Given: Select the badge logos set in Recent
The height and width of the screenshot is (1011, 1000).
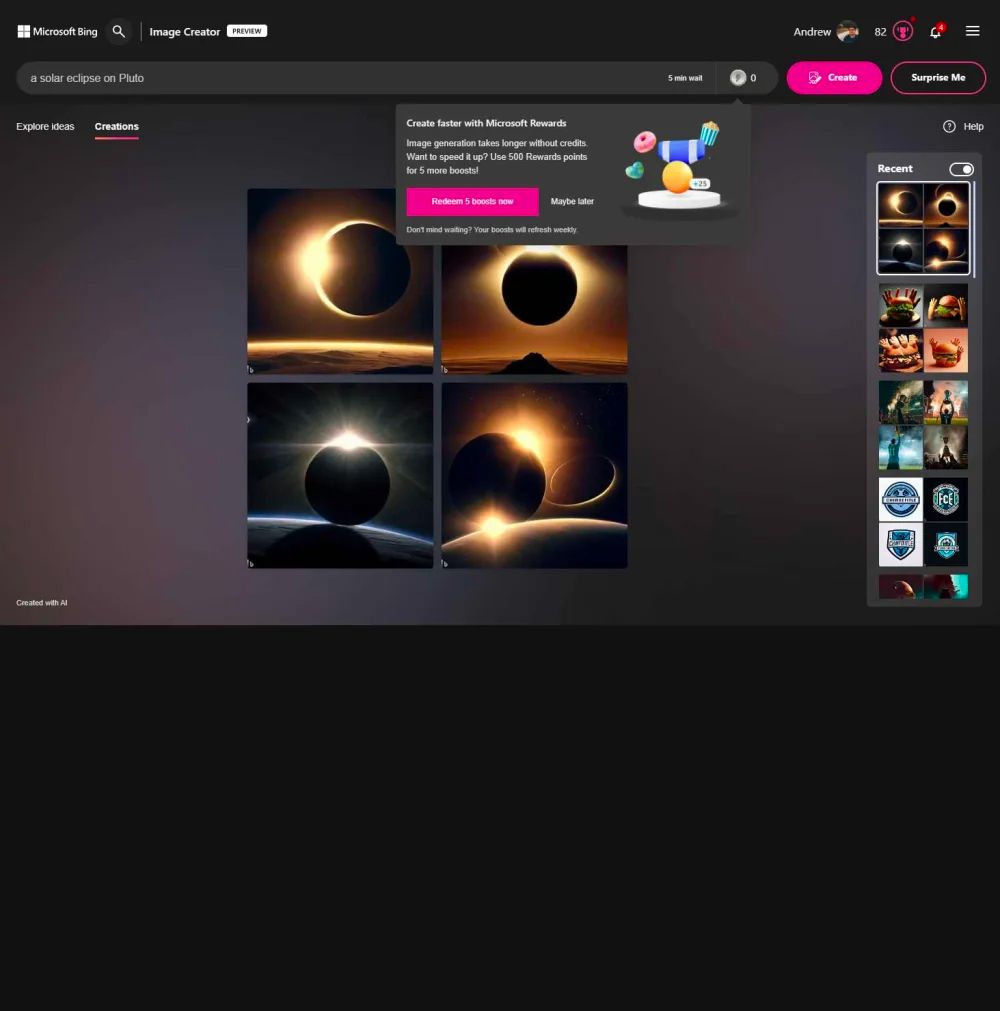Looking at the screenshot, I should 923,522.
